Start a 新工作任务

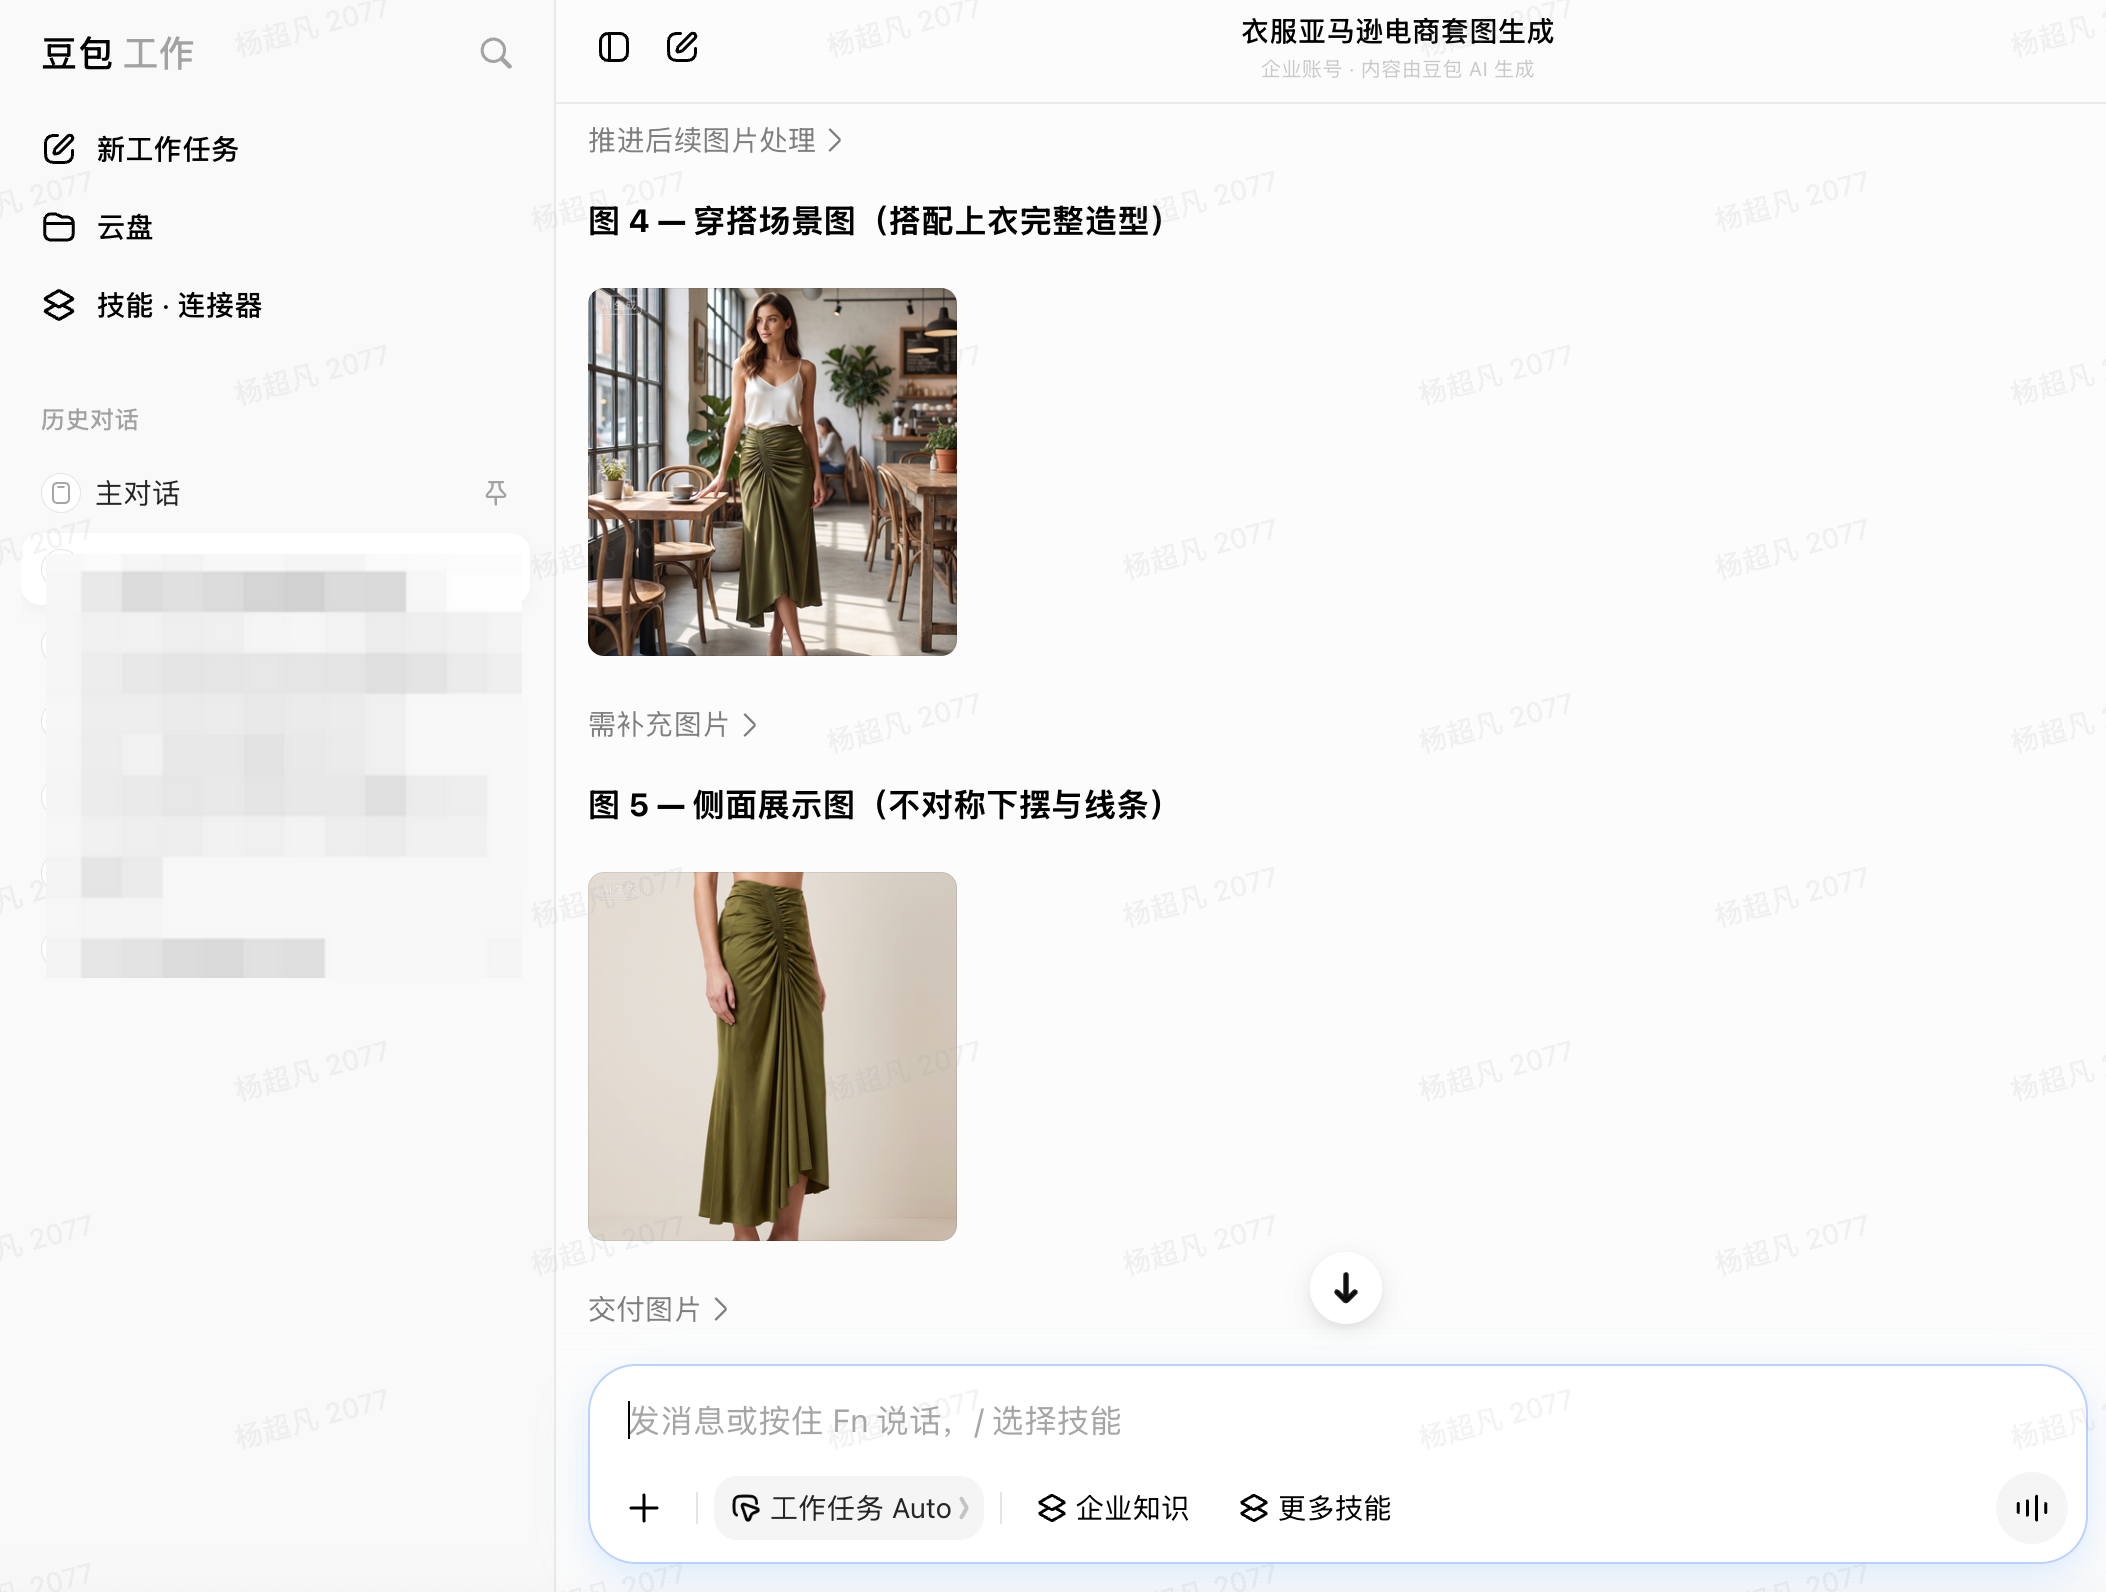[x=141, y=149]
